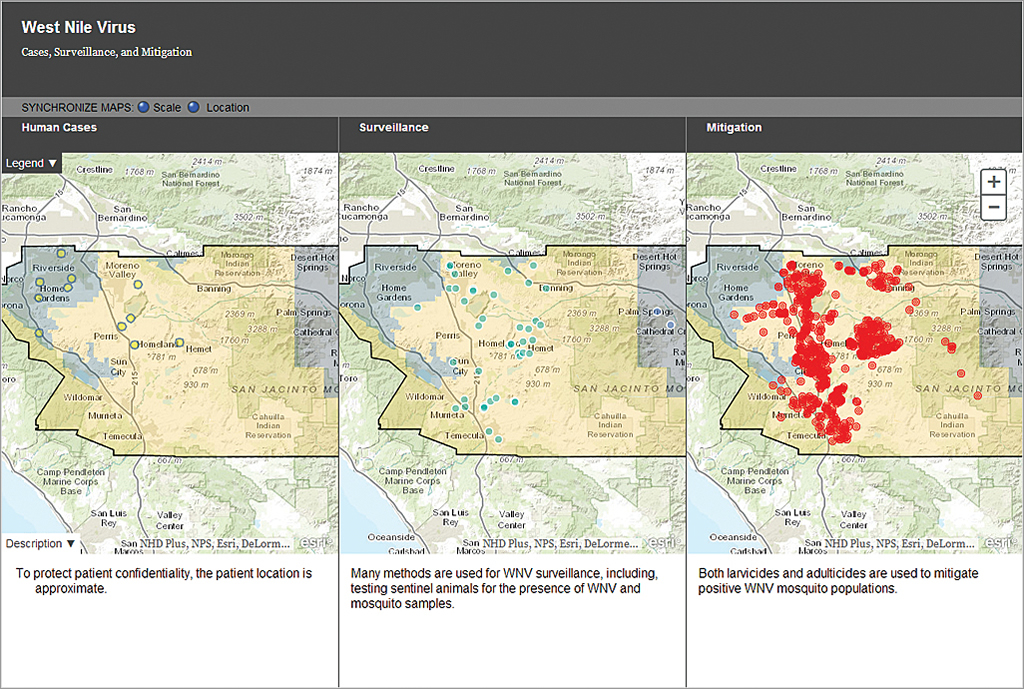Image resolution: width=1024 pixels, height=689 pixels.
Task: Select the Surveillance panel header
Action: click(393, 128)
